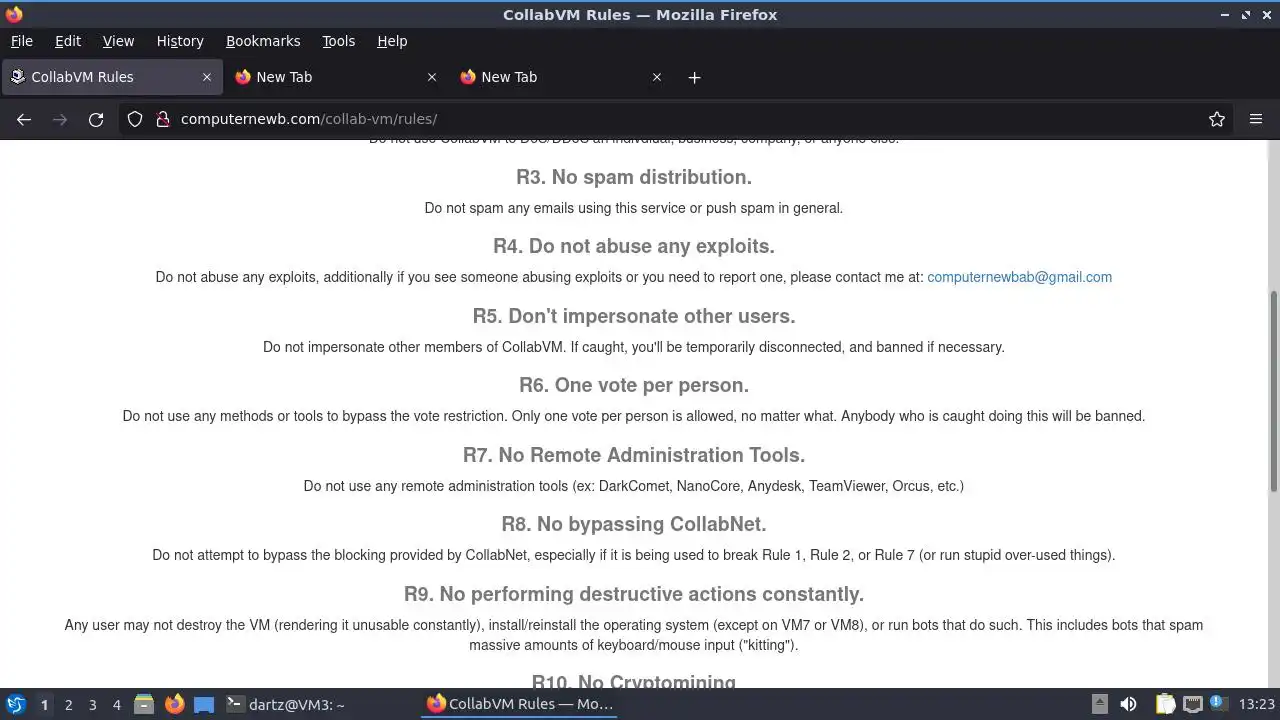Click the sentence listing DarkComet, NanoCore, Anydesk
The image size is (1280, 720).
click(634, 486)
